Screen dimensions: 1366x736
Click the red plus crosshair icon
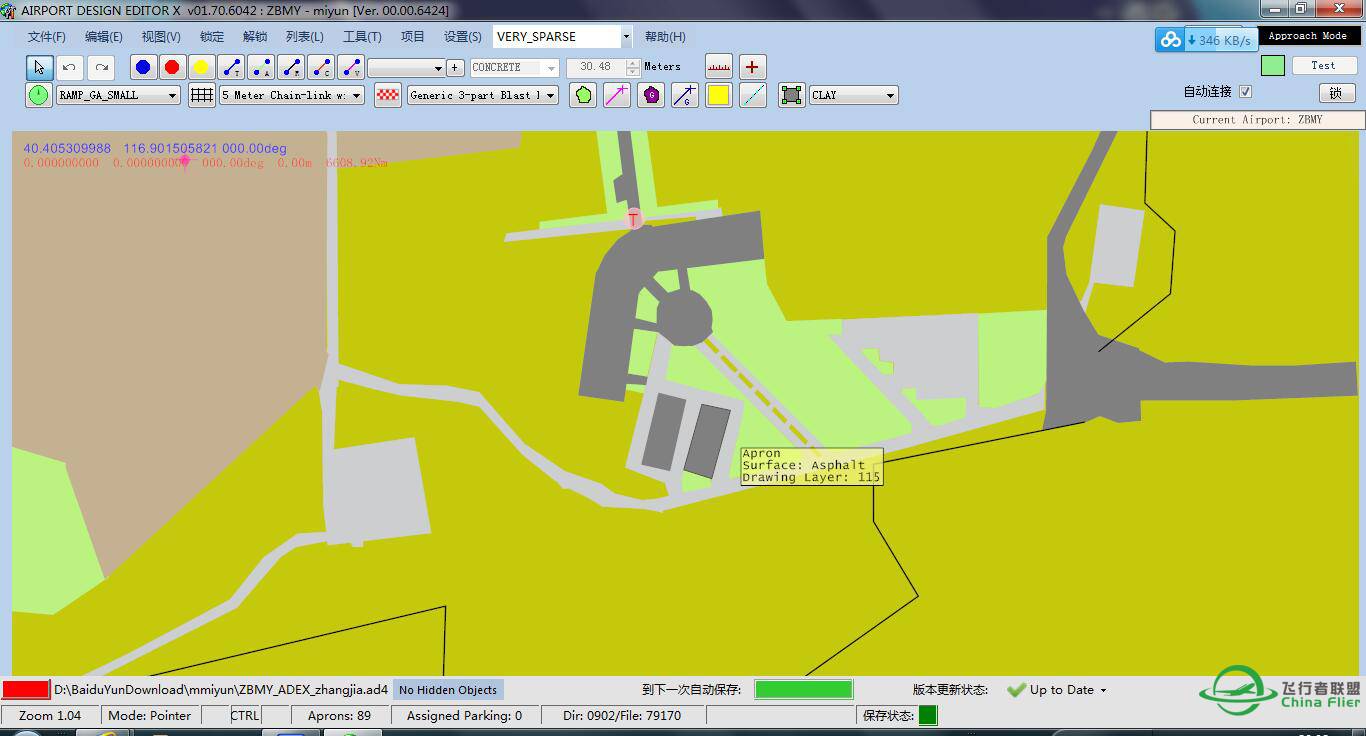point(752,67)
